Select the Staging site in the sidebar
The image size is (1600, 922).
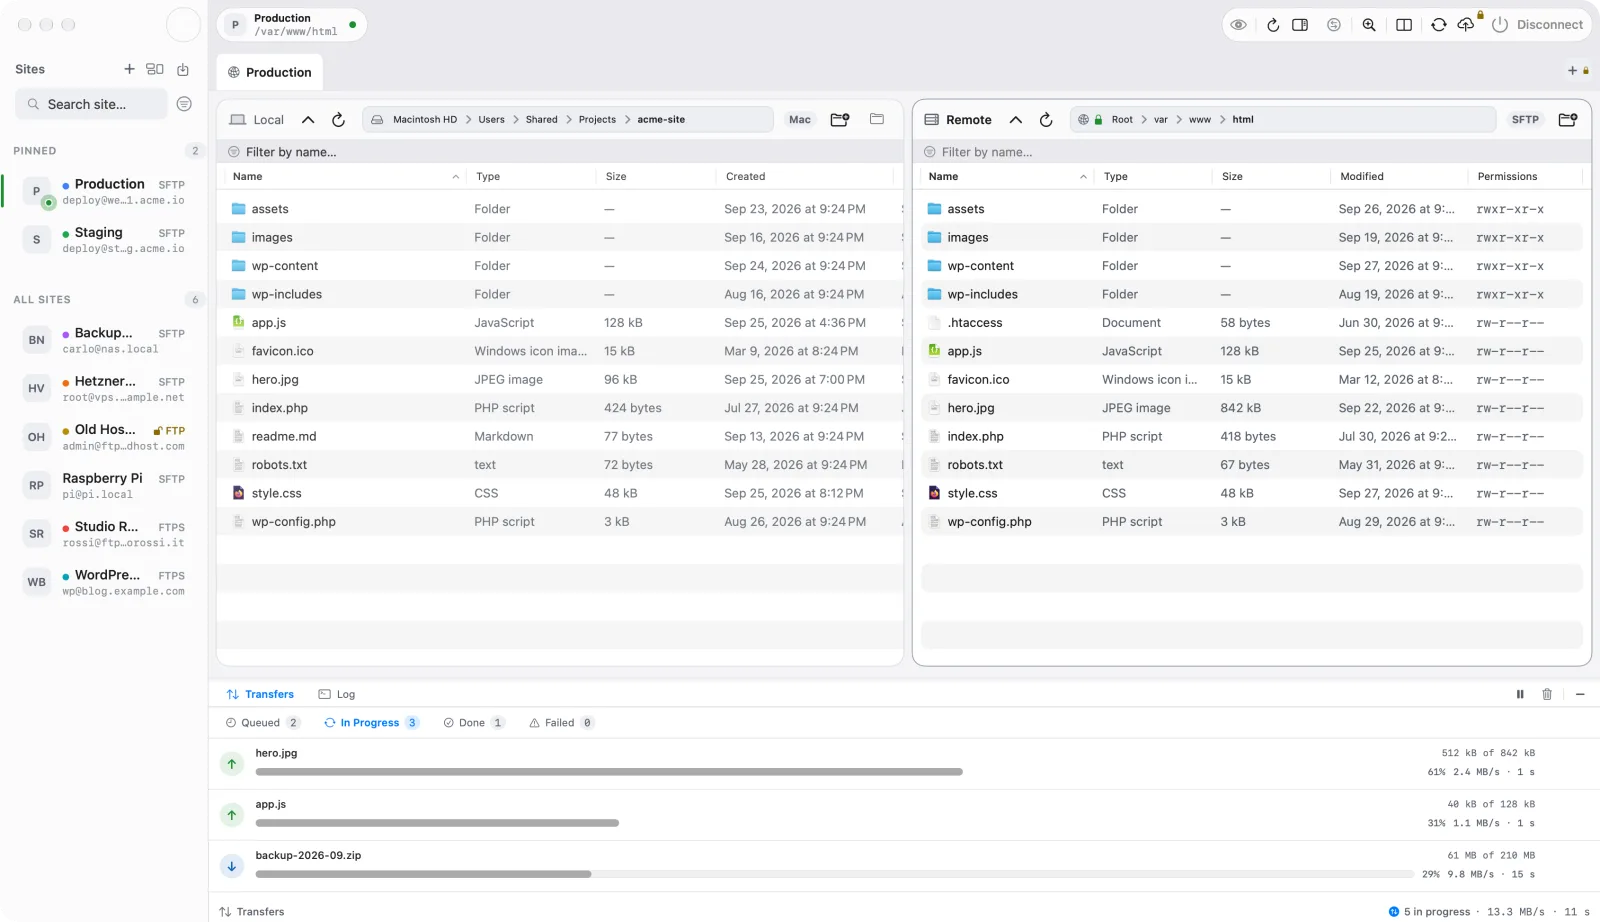(105, 240)
